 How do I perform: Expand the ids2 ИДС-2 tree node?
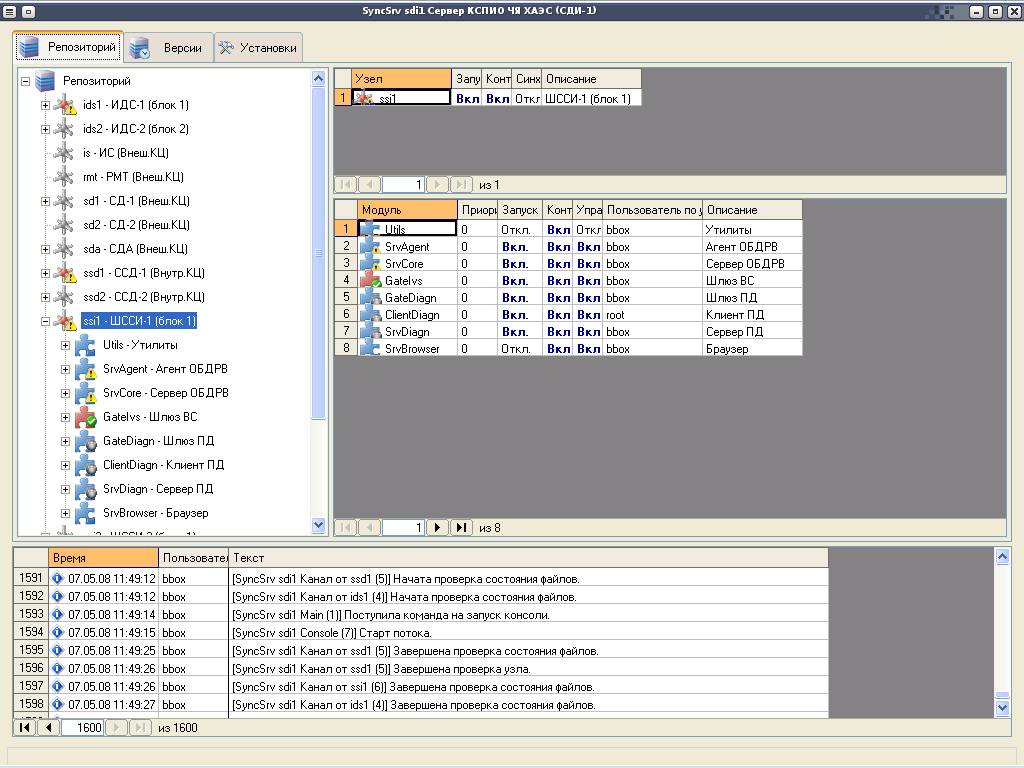click(x=46, y=129)
